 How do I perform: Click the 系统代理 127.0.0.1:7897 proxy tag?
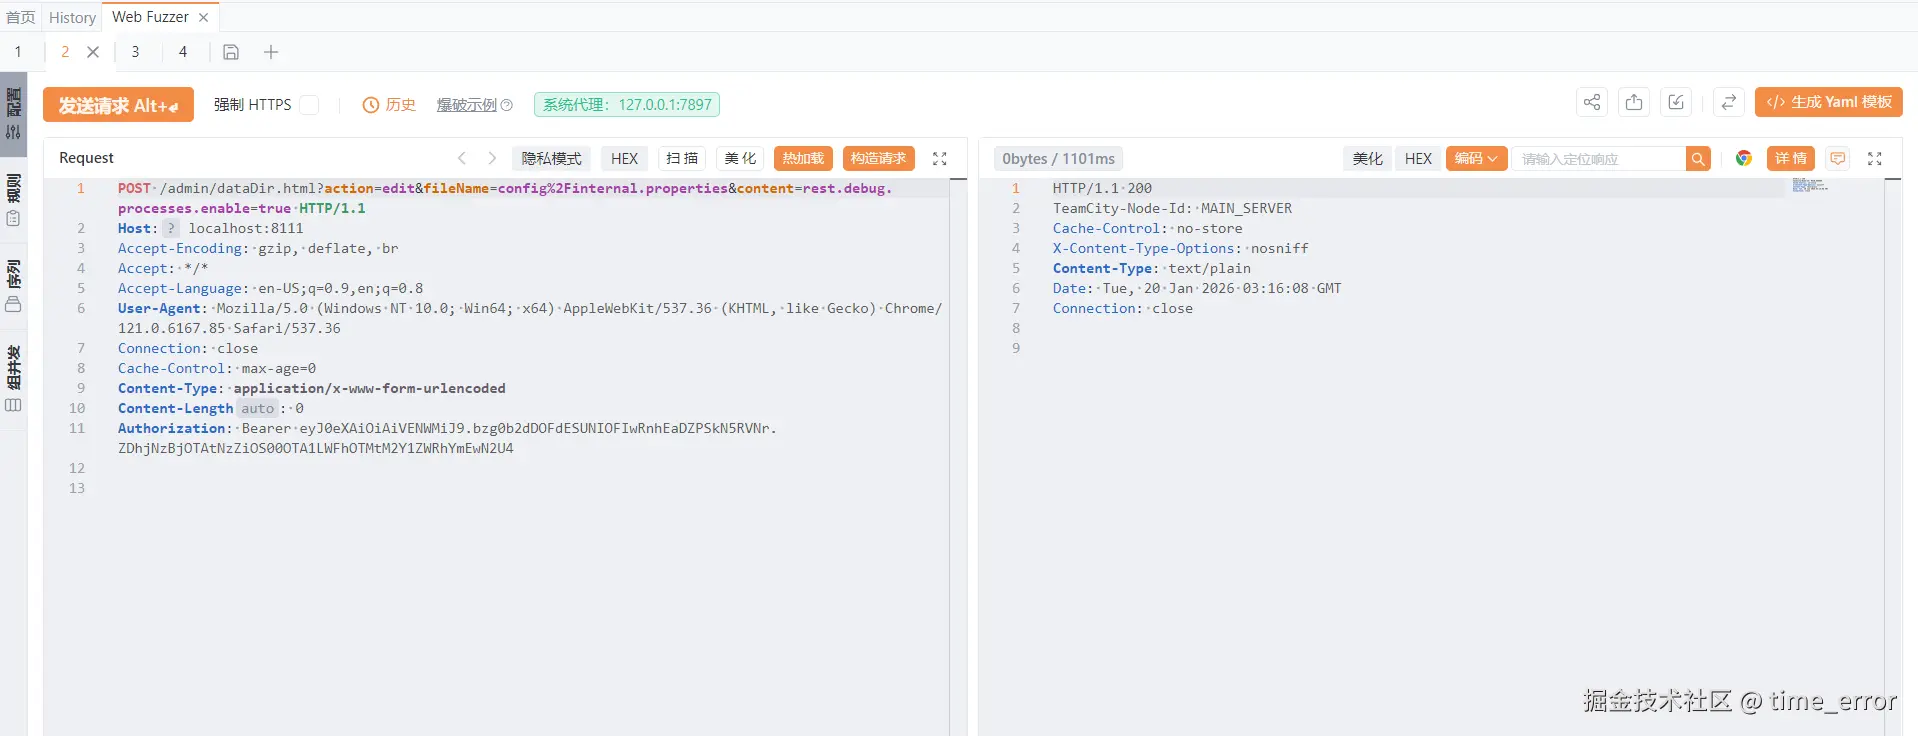(627, 104)
